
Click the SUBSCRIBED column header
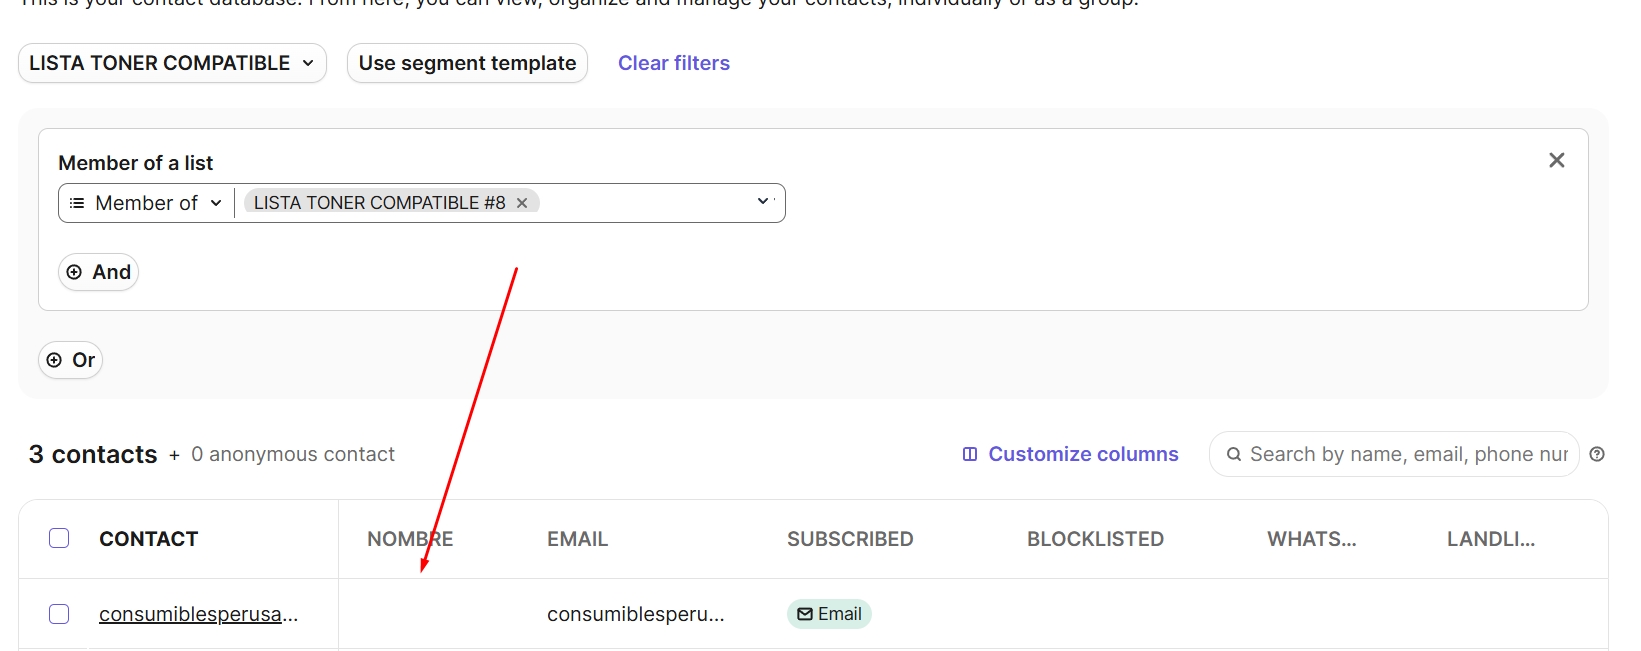(x=850, y=539)
